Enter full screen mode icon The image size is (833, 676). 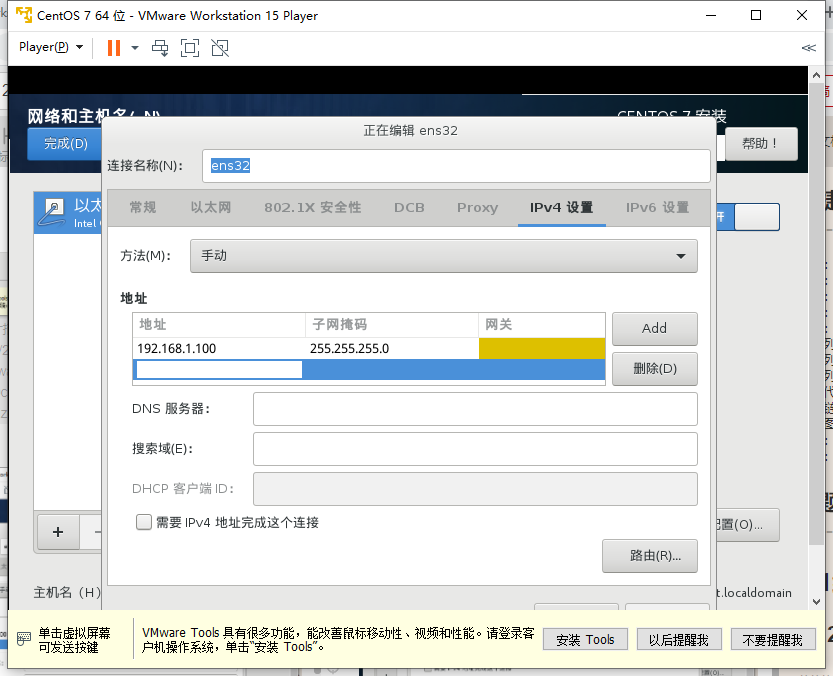pos(190,48)
